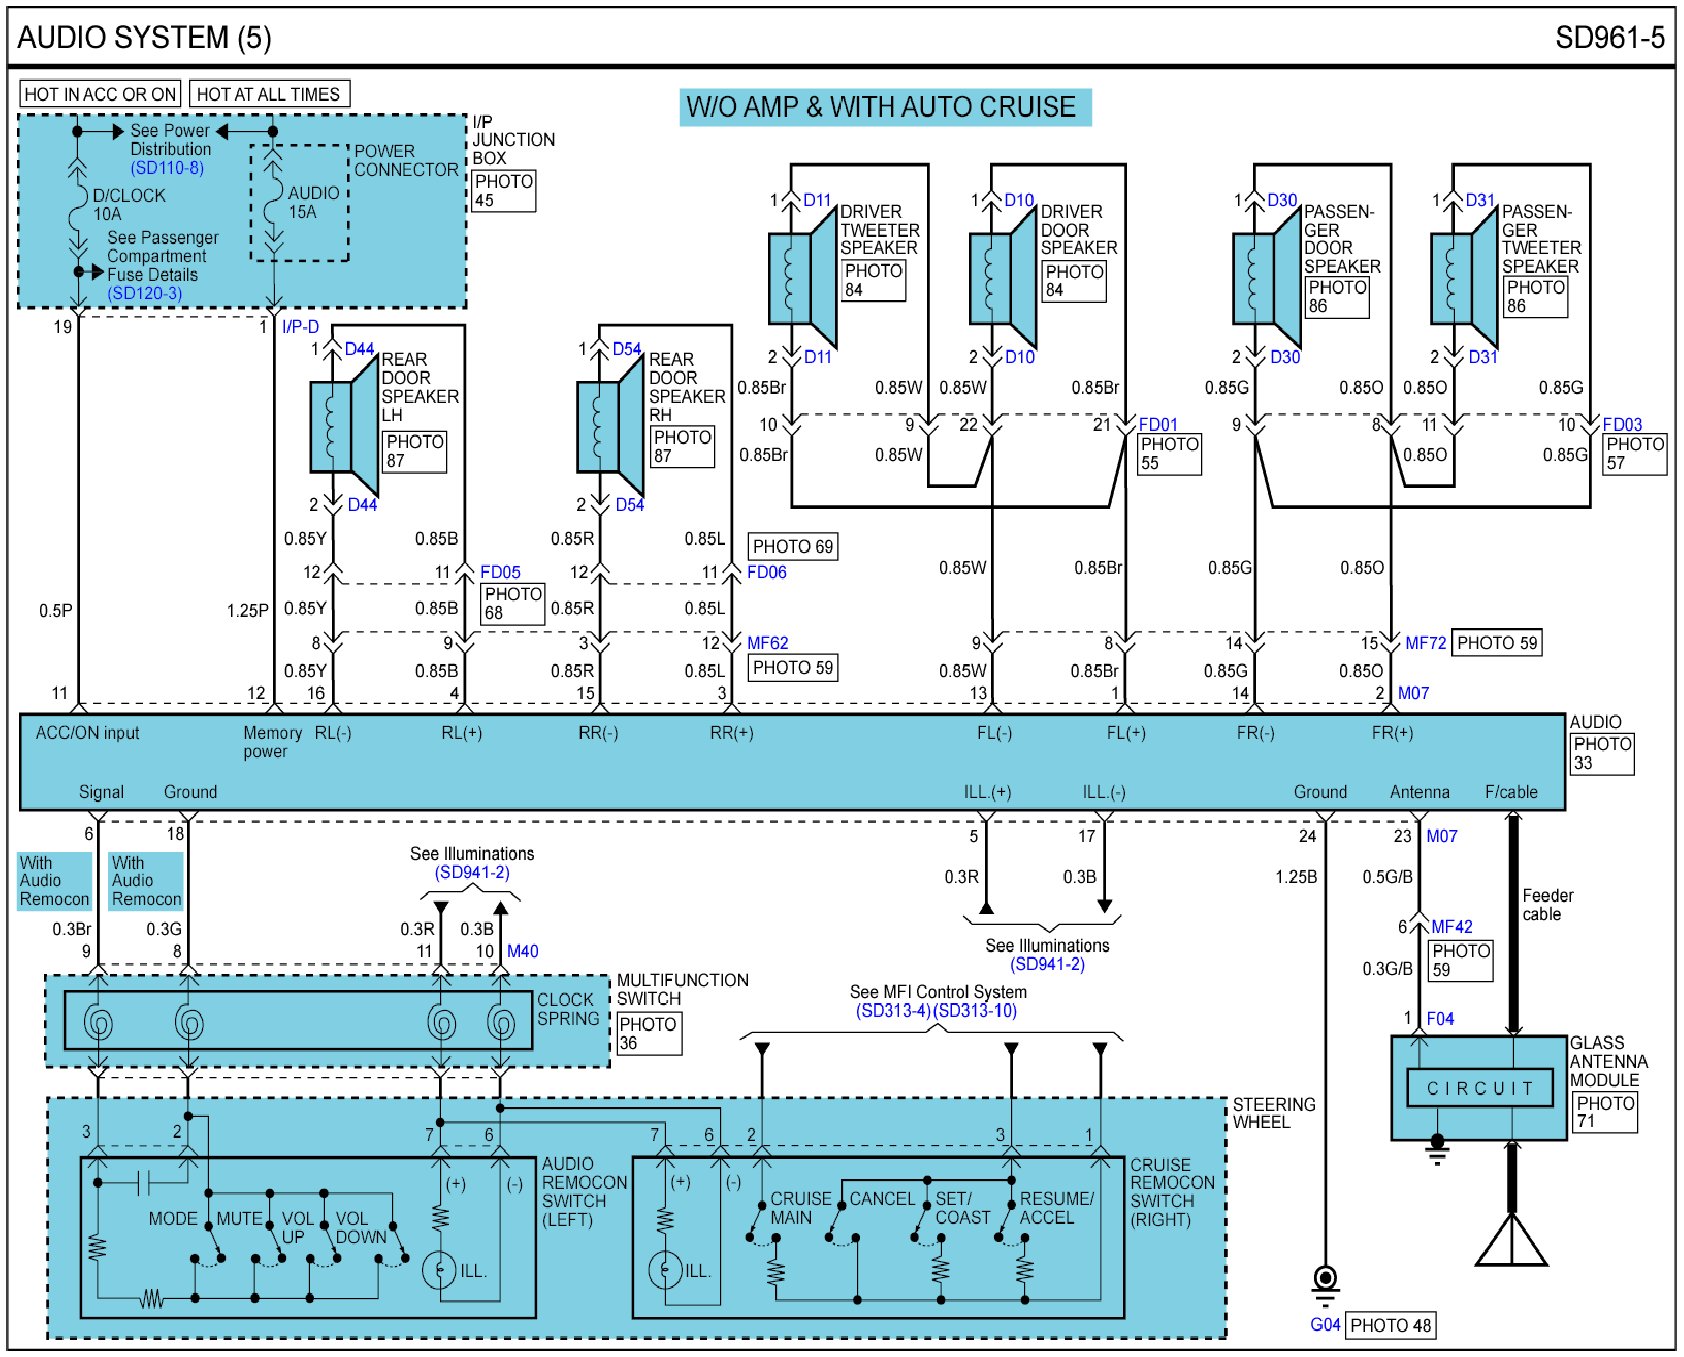
Task: Click the ILL. lamp in left remocon switch
Action: point(439,1270)
